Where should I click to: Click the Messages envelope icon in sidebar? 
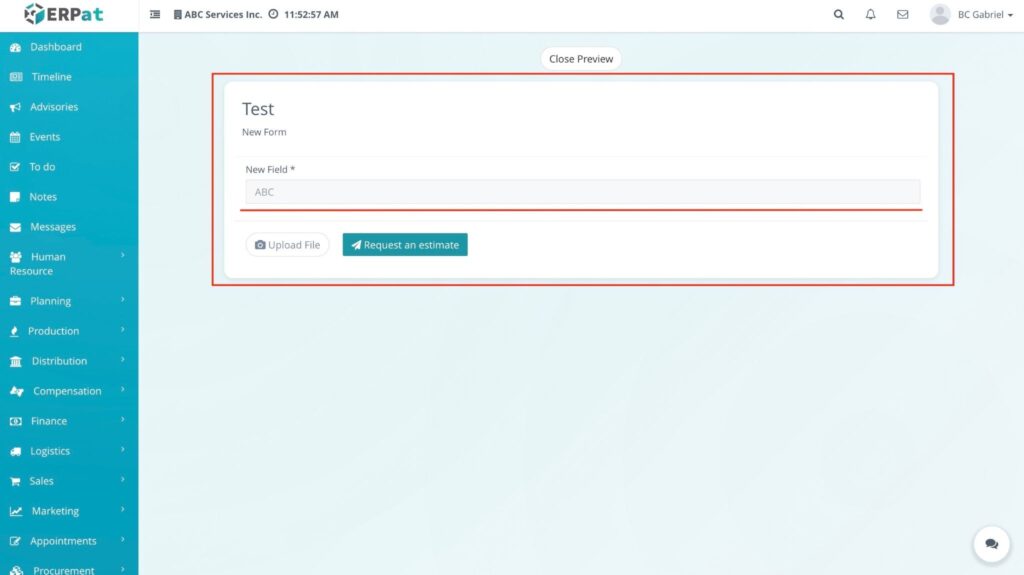point(16,227)
